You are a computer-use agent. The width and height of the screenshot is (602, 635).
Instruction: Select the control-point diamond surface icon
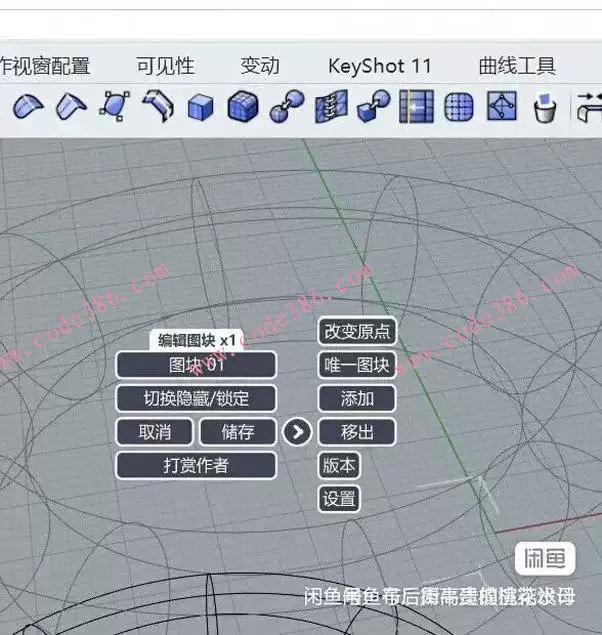pyautogui.click(x=502, y=106)
